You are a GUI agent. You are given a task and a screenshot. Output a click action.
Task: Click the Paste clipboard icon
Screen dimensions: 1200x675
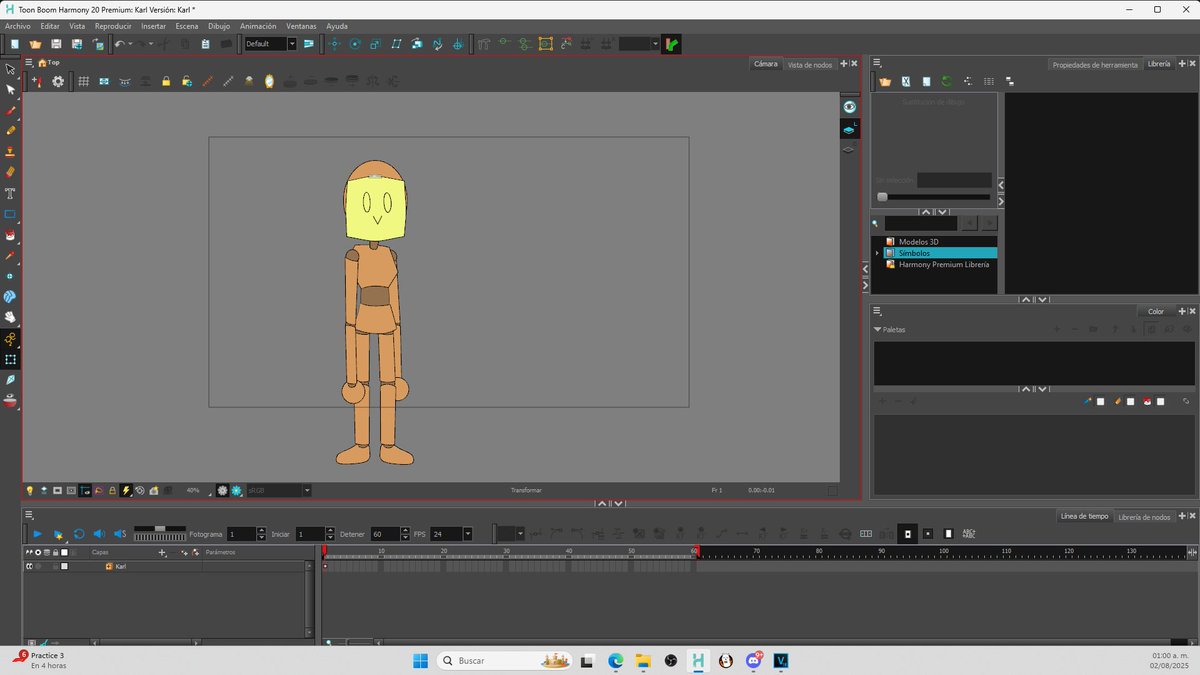(205, 44)
